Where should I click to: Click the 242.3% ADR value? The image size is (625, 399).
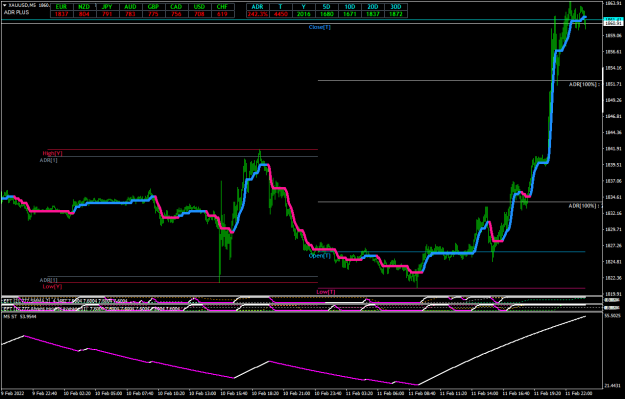pyautogui.click(x=257, y=14)
